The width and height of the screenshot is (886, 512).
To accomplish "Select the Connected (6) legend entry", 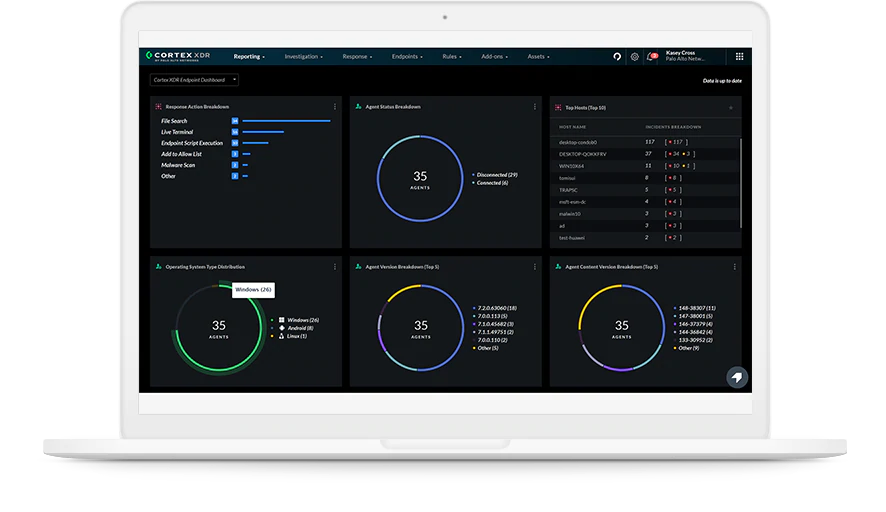I will (x=490, y=183).
